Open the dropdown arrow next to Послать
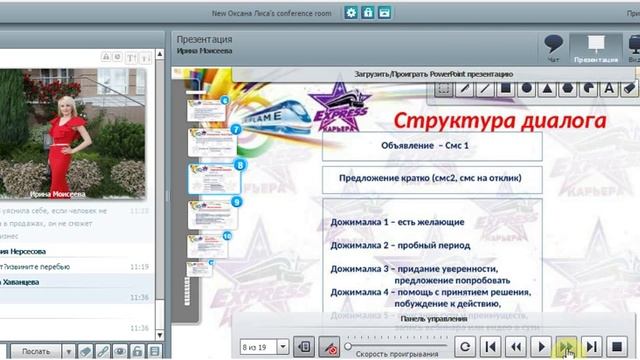 click(69, 351)
